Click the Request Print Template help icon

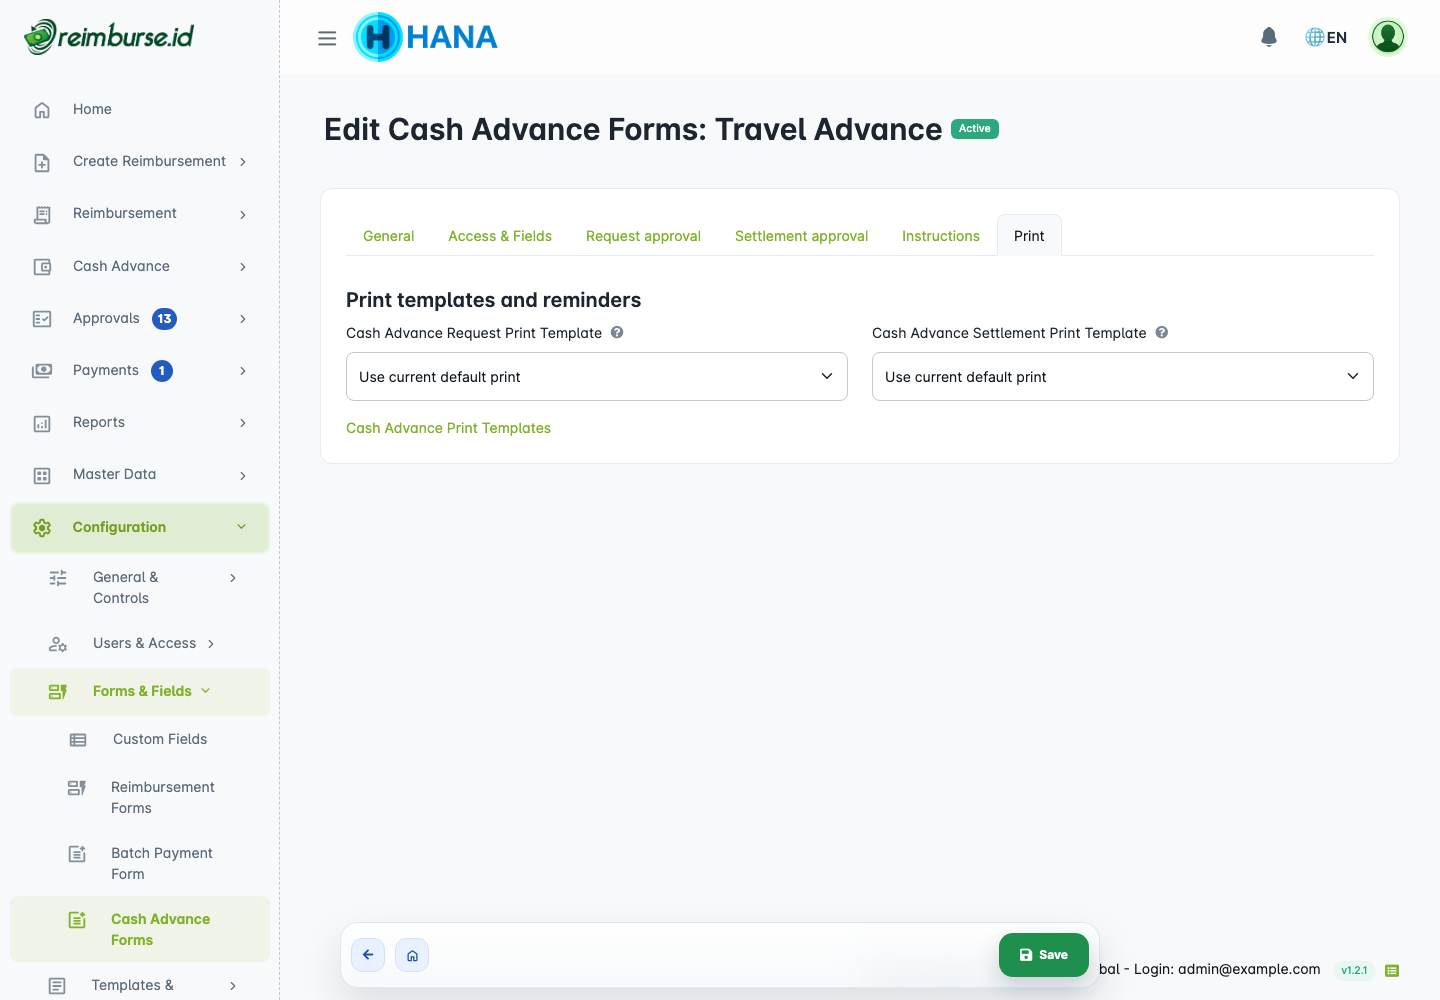click(x=617, y=333)
